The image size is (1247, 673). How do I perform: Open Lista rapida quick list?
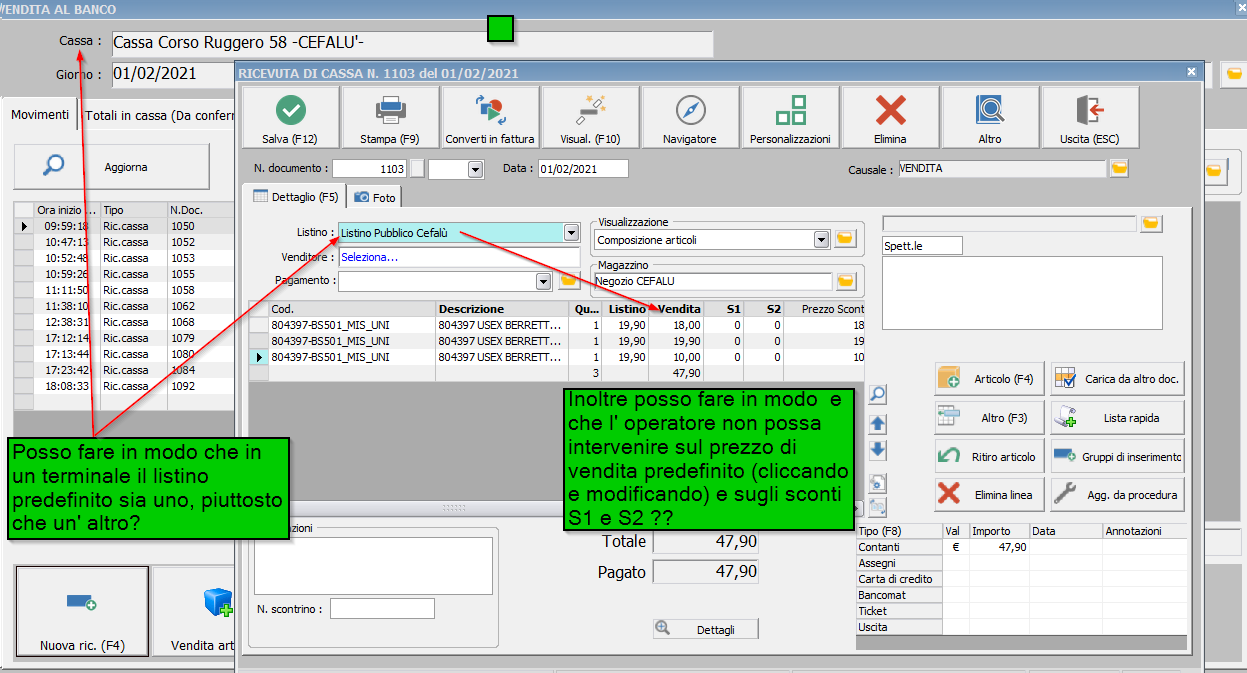coord(1118,417)
